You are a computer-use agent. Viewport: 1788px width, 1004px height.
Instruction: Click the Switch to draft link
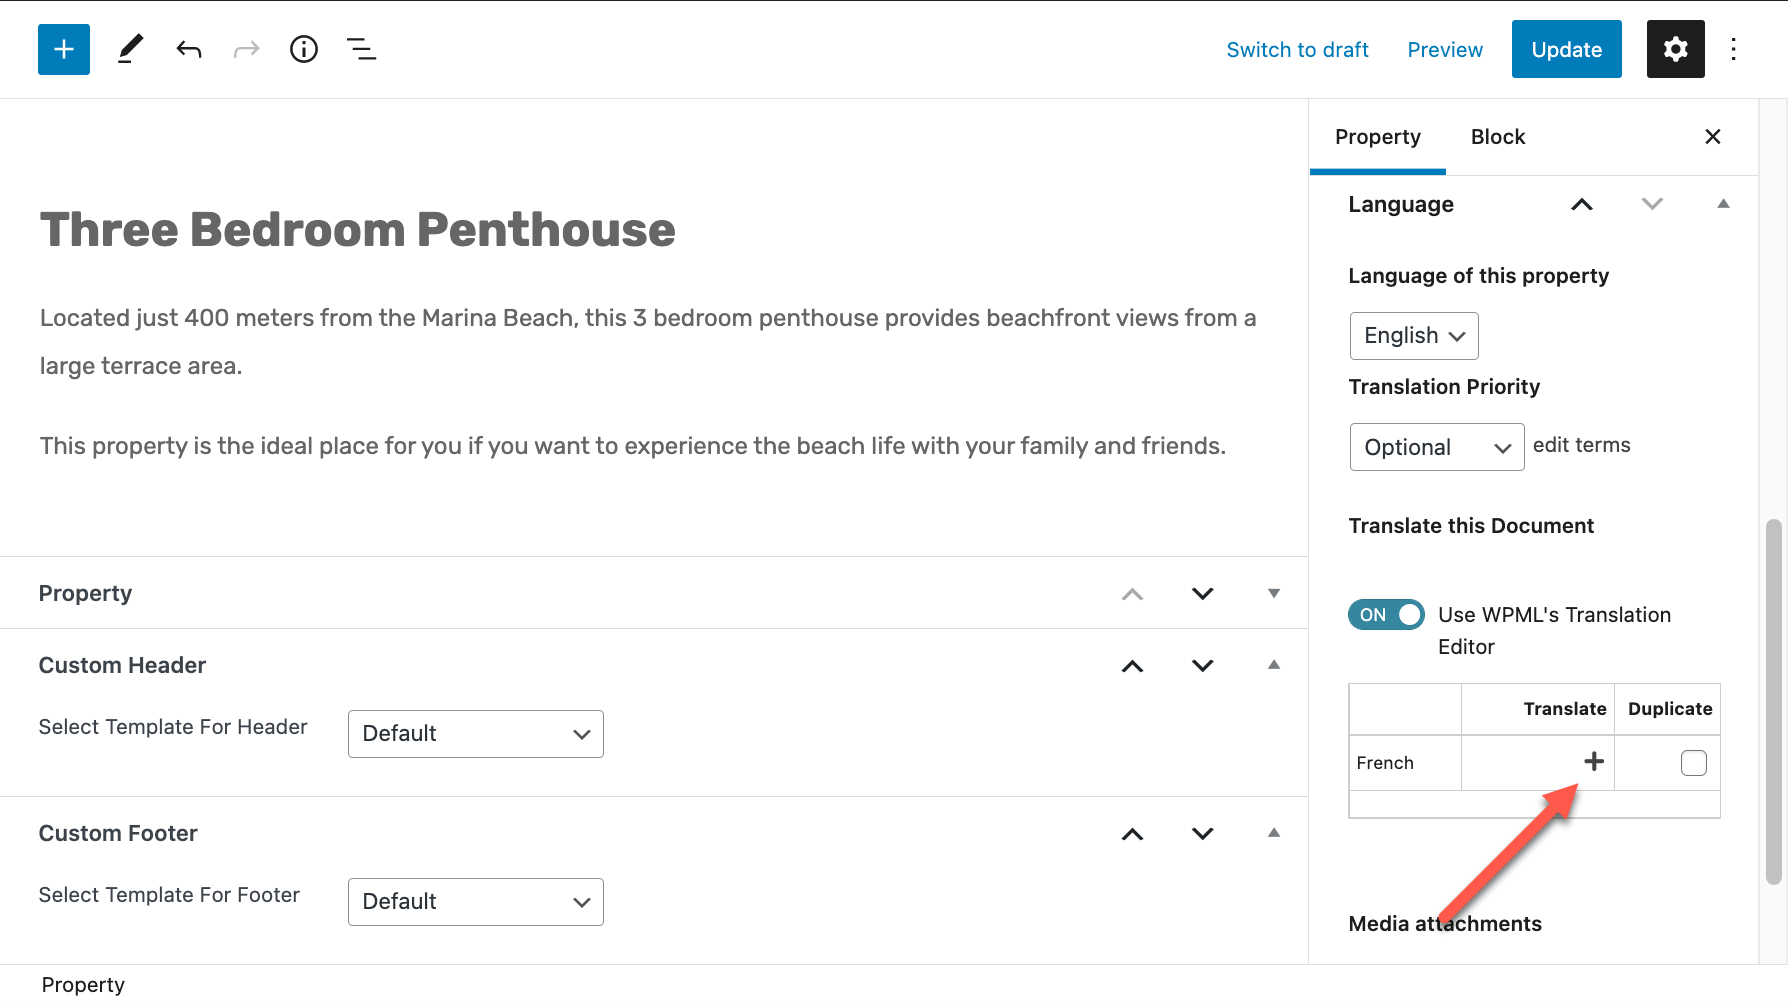pyautogui.click(x=1298, y=50)
